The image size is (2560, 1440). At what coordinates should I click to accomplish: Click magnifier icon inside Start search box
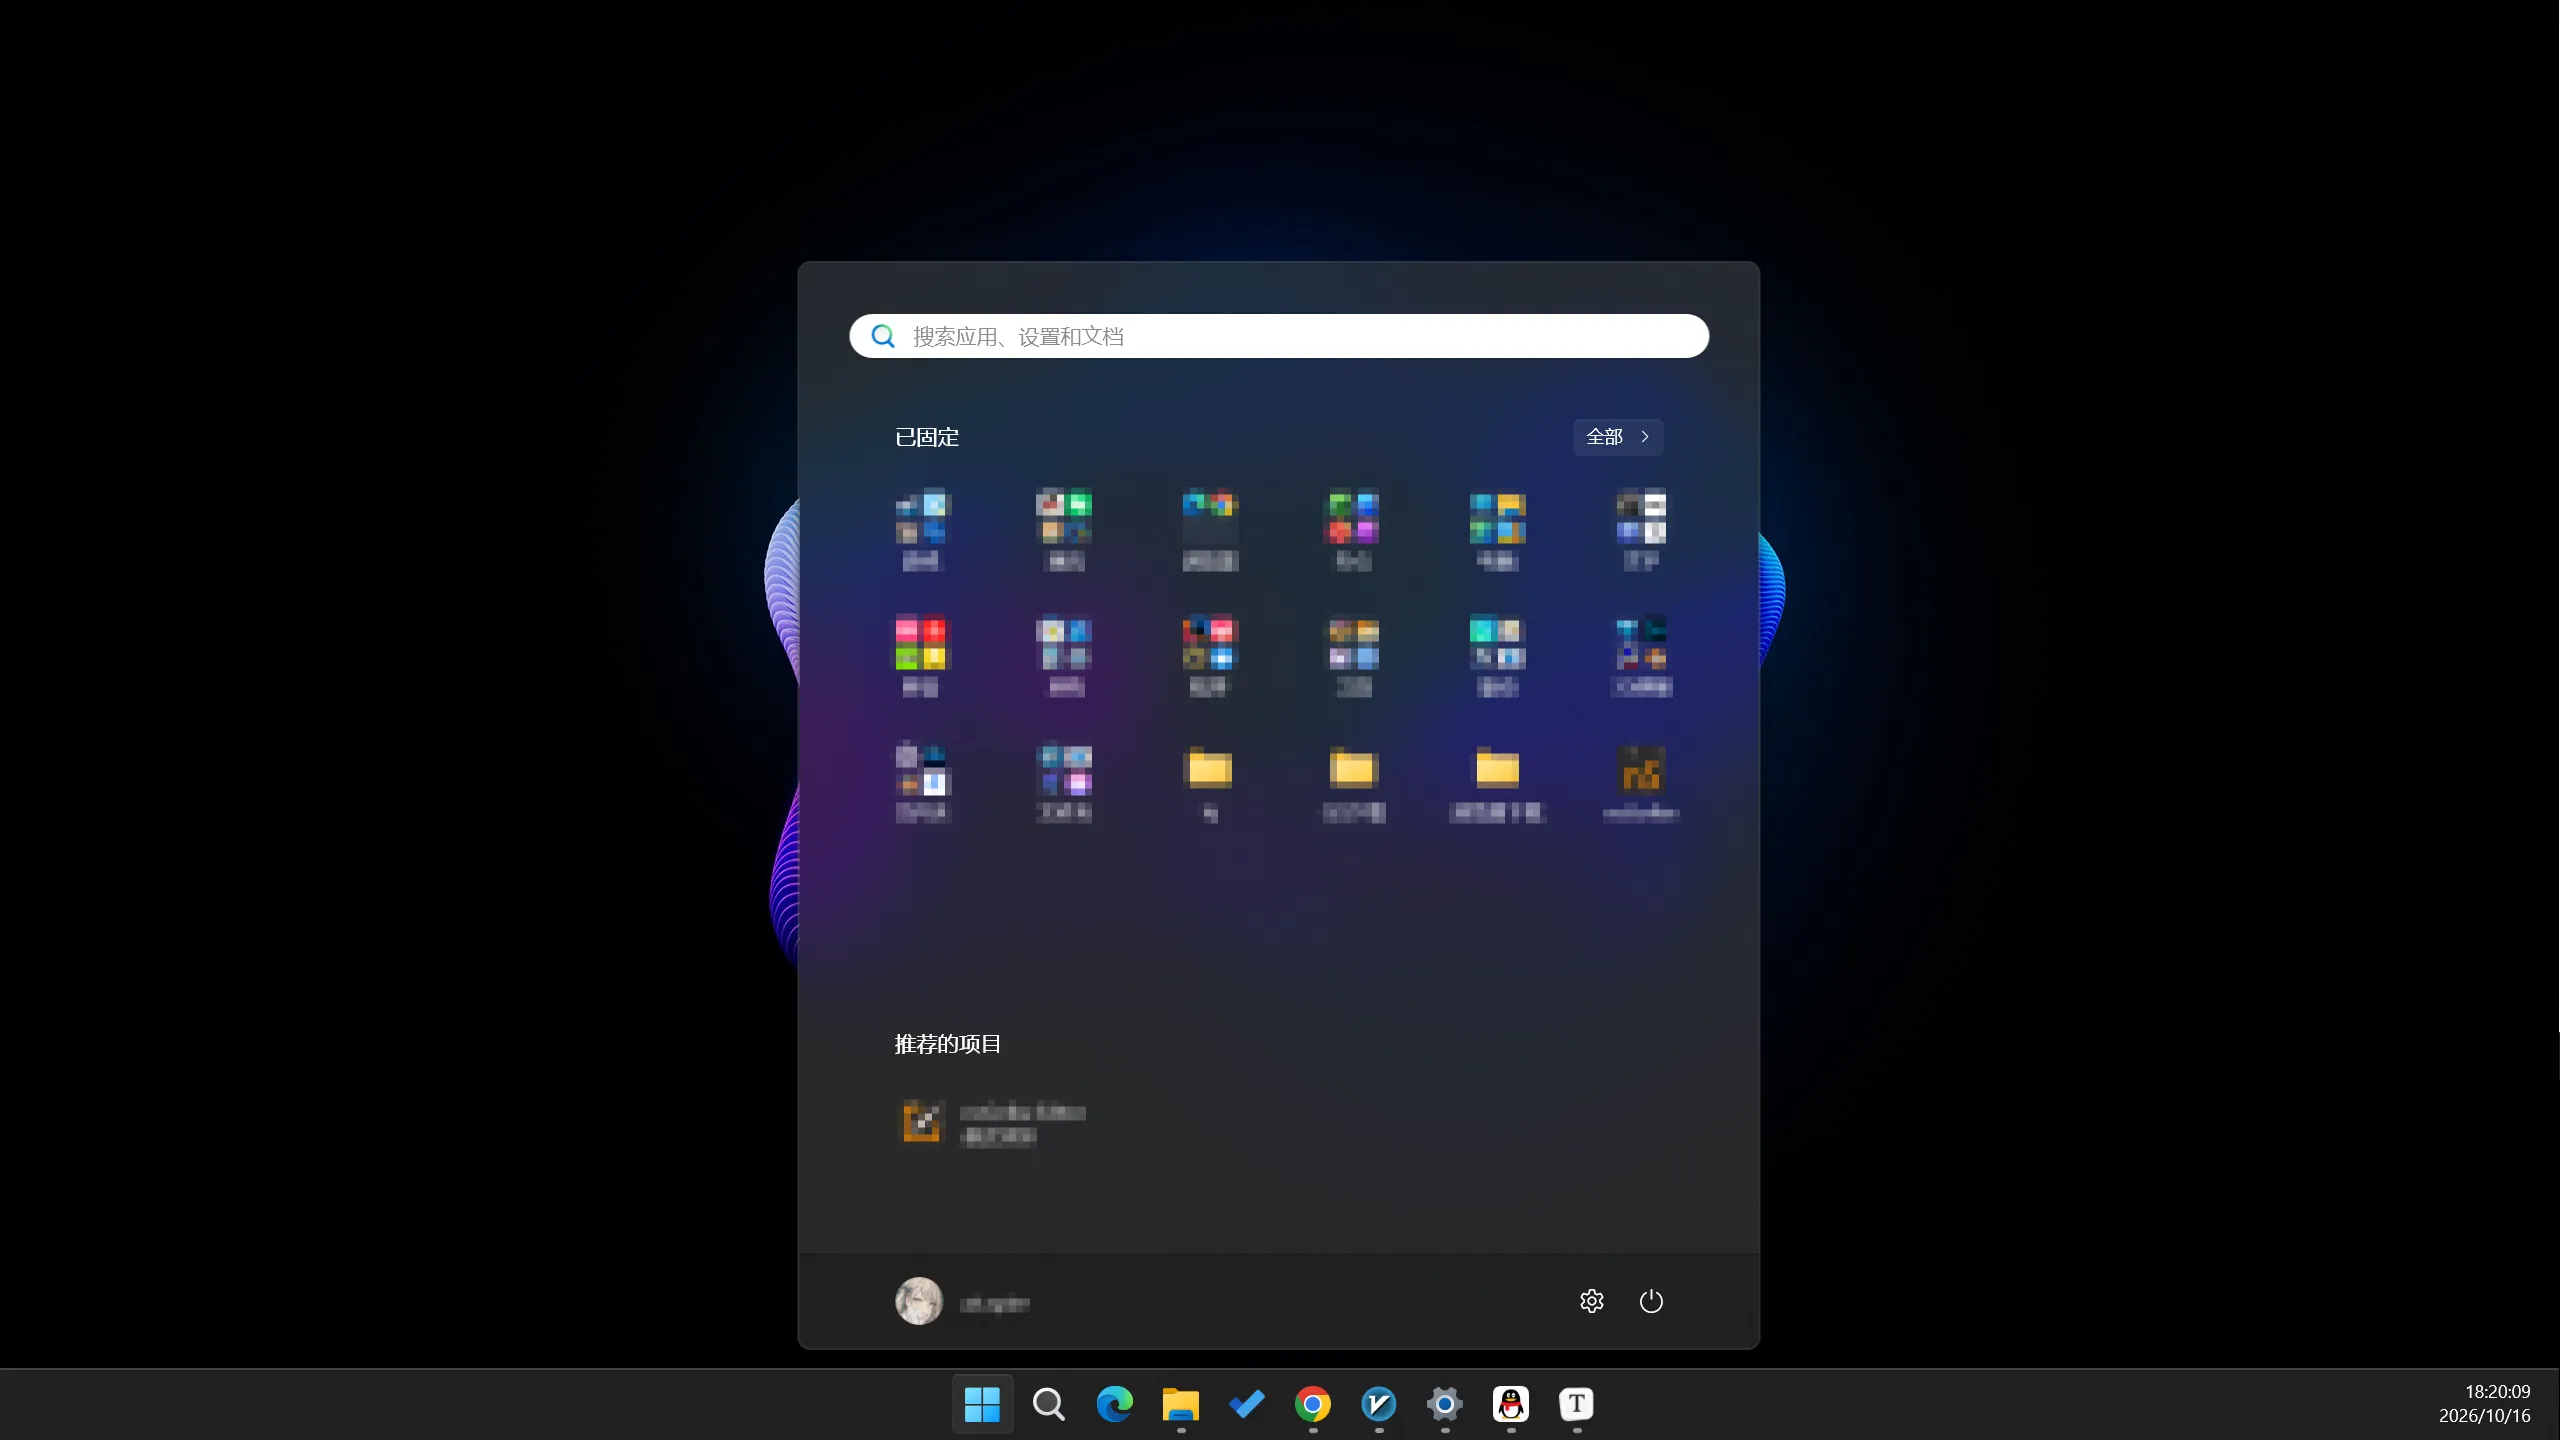pyautogui.click(x=883, y=336)
